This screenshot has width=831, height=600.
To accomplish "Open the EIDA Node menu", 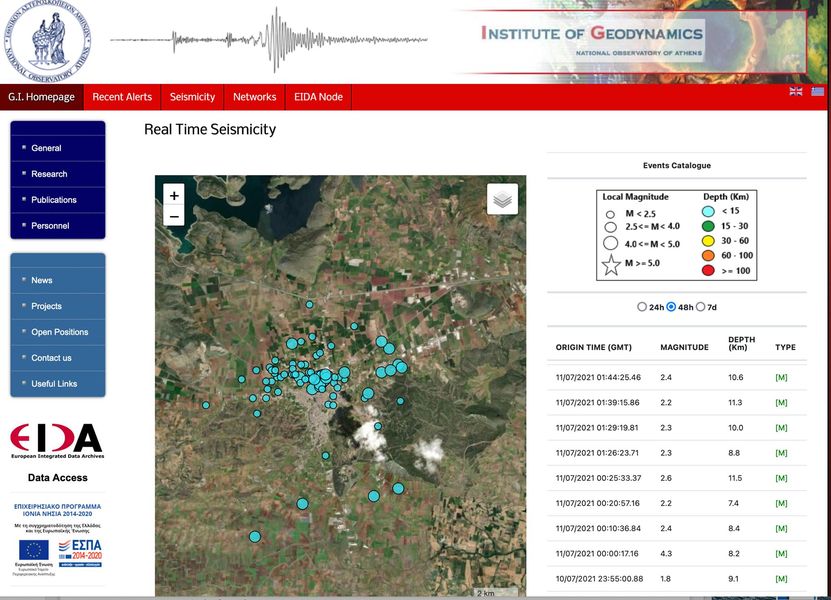I will click(x=318, y=97).
